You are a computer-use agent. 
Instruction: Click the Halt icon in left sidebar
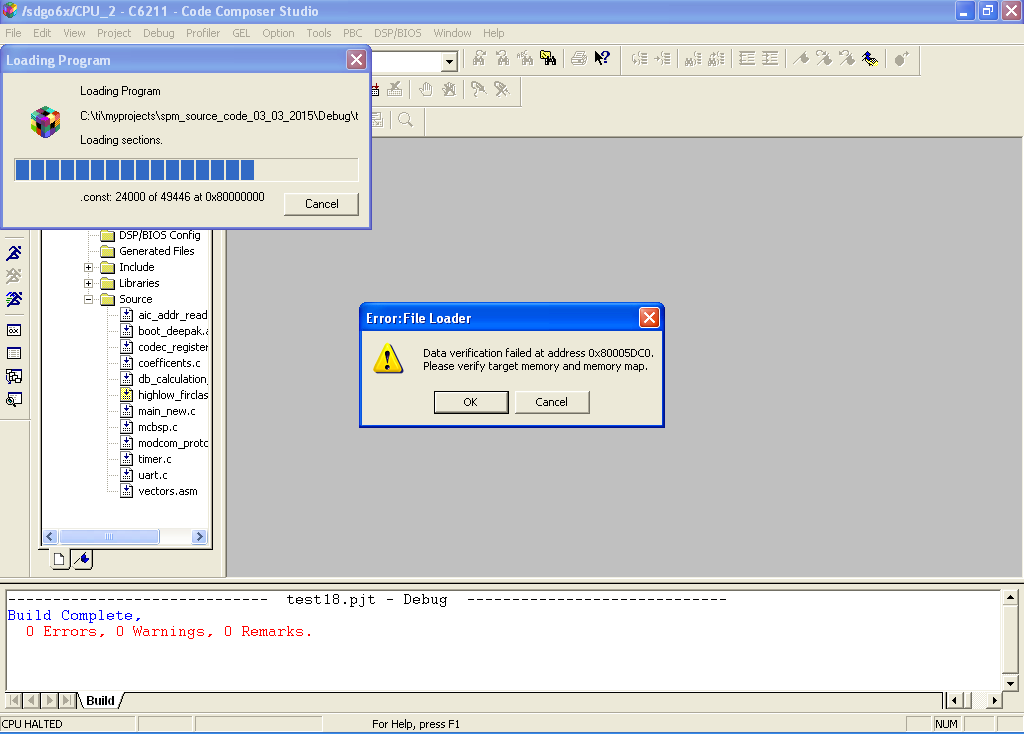14,276
